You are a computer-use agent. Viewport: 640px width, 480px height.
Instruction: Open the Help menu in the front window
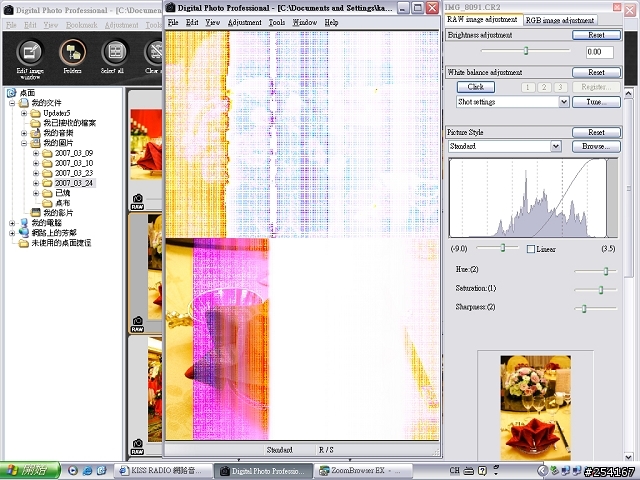click(x=331, y=22)
